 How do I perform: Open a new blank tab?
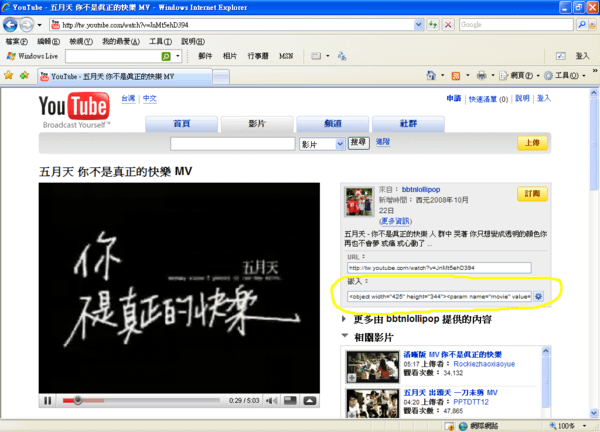[x=221, y=77]
